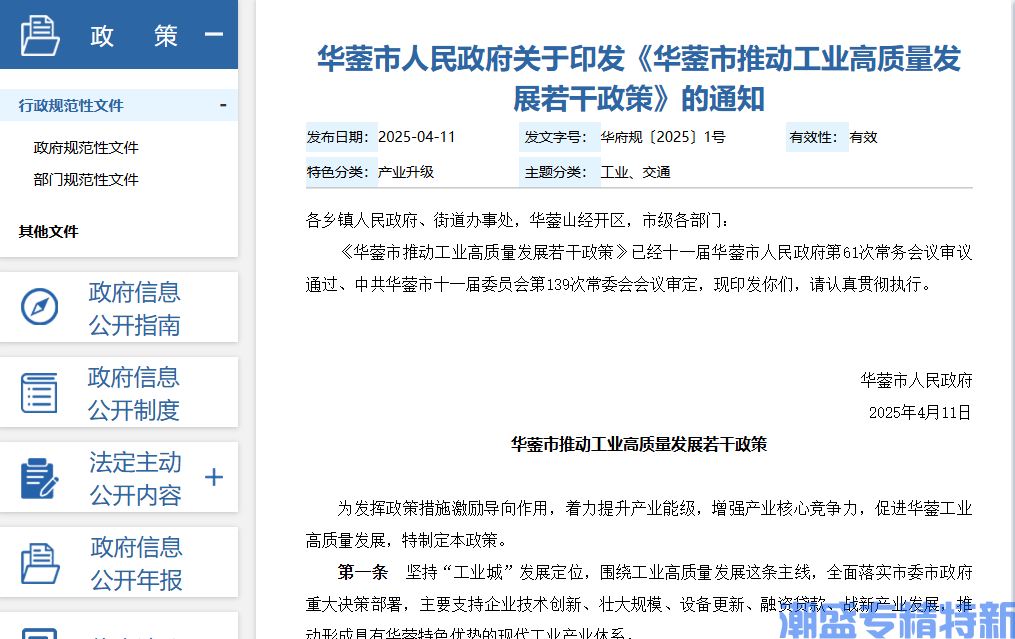Image resolution: width=1015 pixels, height=639 pixels.
Task: Click the 政策 folder icon in header
Action: [40, 36]
